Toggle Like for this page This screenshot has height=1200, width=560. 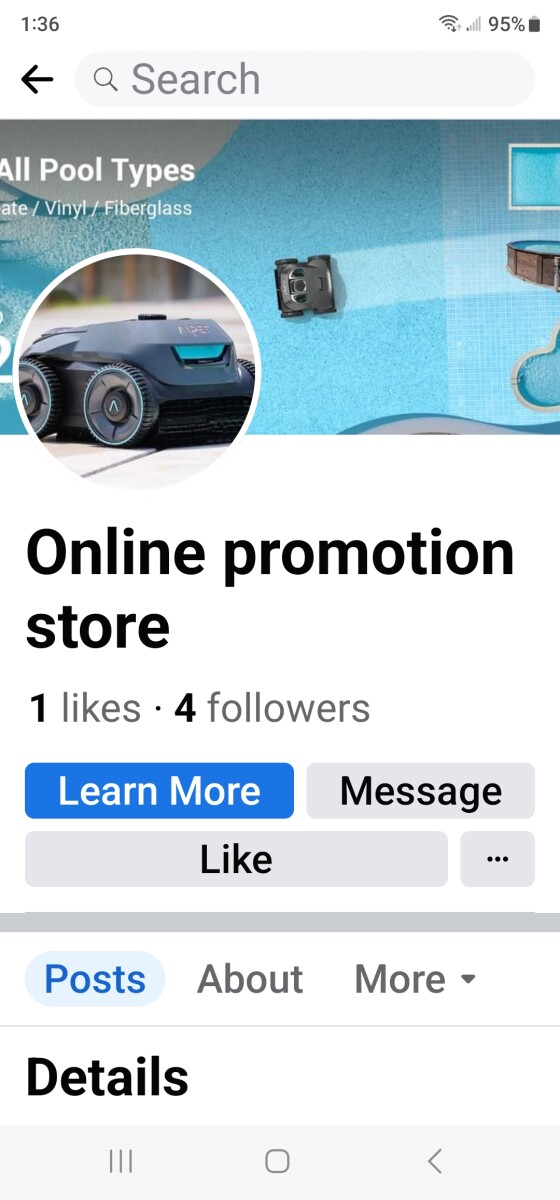(236, 859)
